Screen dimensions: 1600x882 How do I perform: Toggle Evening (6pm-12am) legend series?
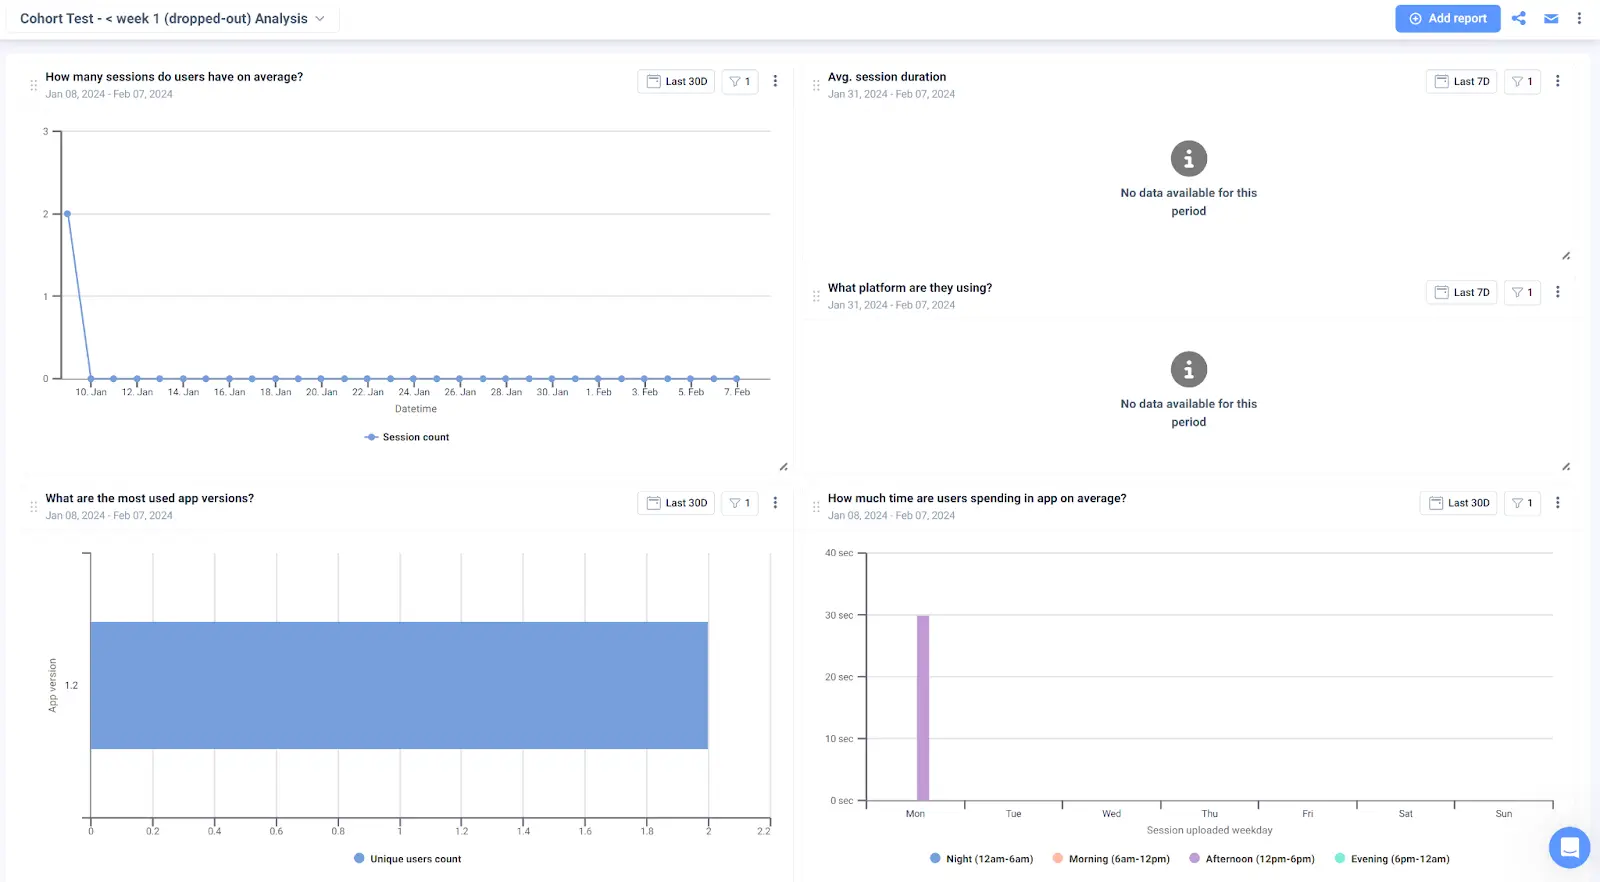pyautogui.click(x=1392, y=859)
